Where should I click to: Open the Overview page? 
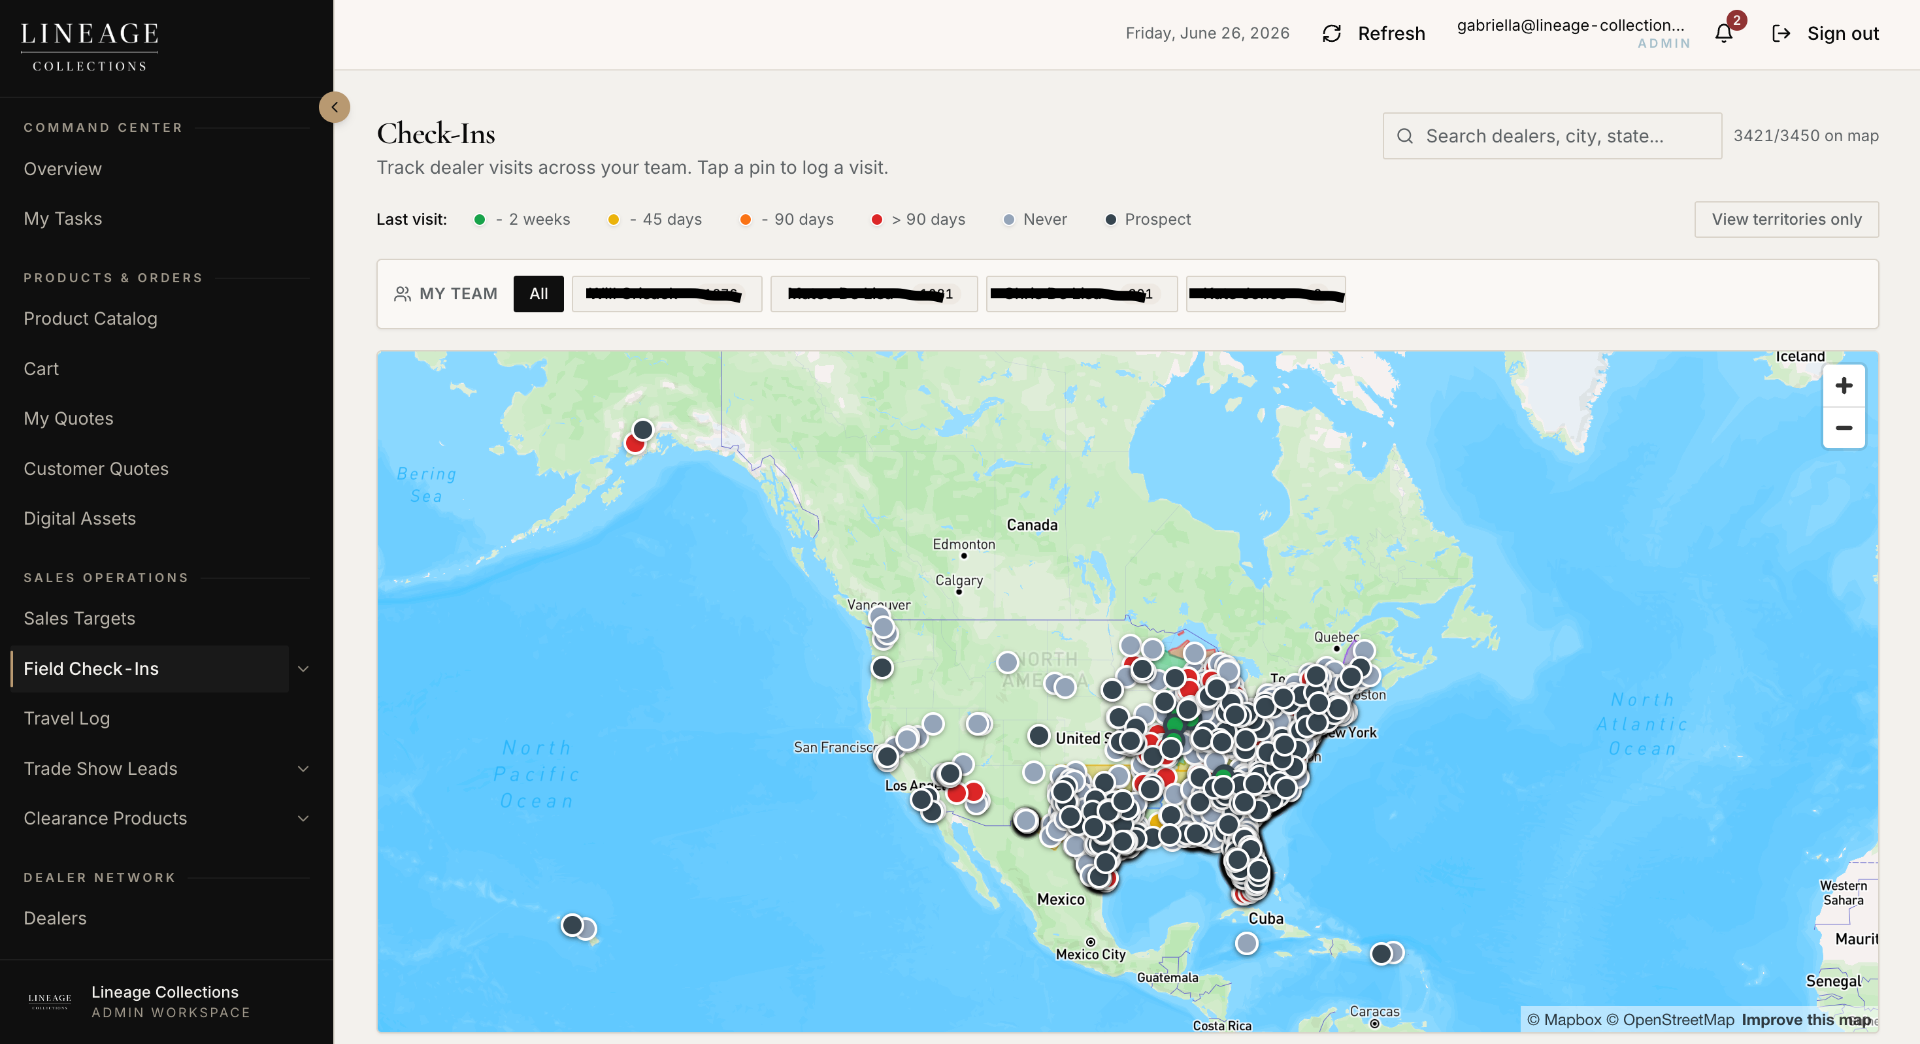(63, 169)
